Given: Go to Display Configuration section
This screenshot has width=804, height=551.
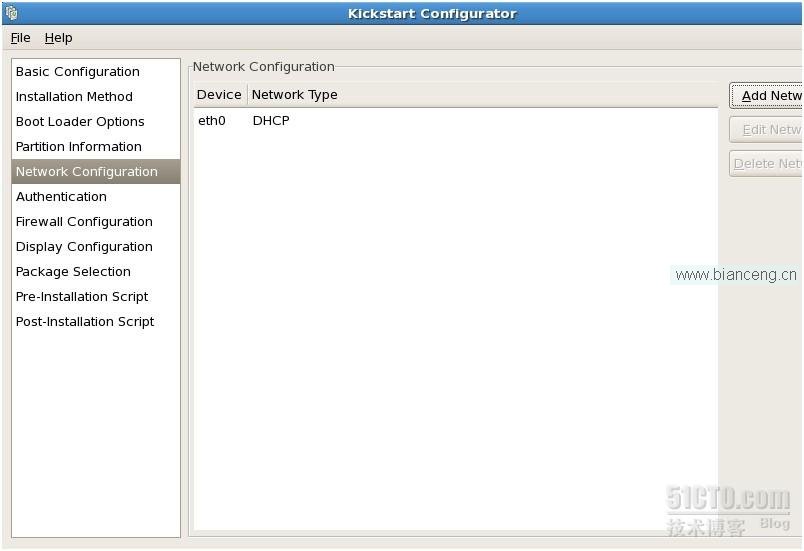Looking at the screenshot, I should click(x=96, y=247).
